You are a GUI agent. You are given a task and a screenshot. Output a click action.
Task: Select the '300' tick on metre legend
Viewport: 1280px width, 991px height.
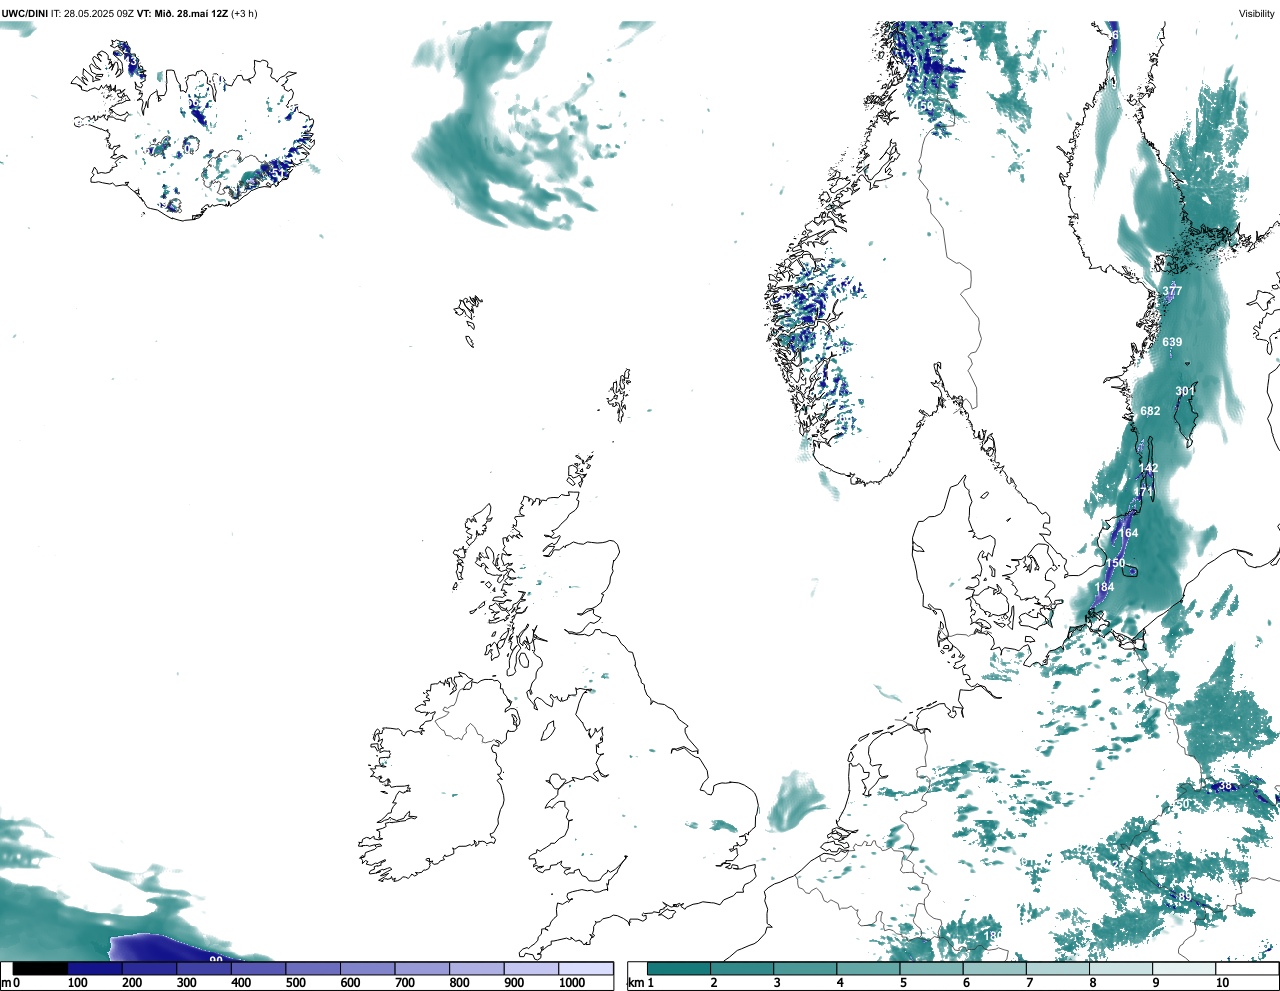click(x=187, y=983)
